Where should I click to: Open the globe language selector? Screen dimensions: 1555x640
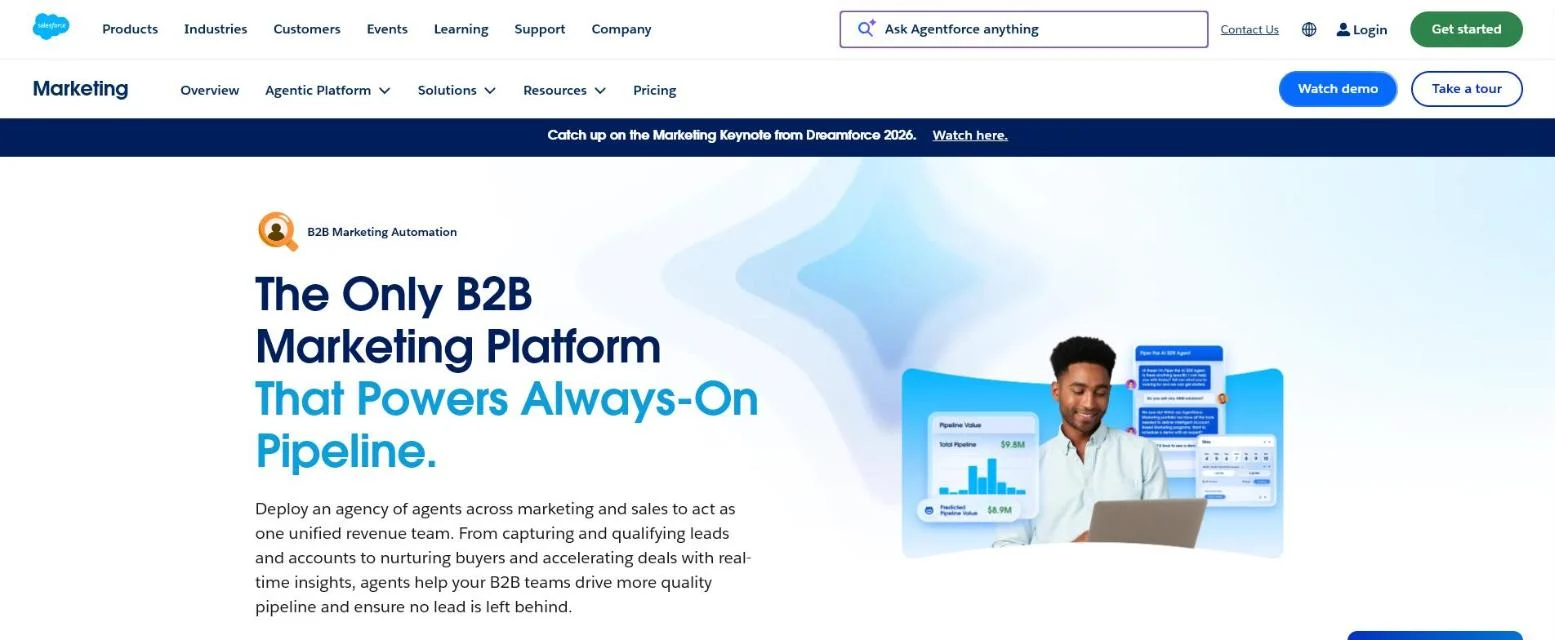[x=1309, y=29]
